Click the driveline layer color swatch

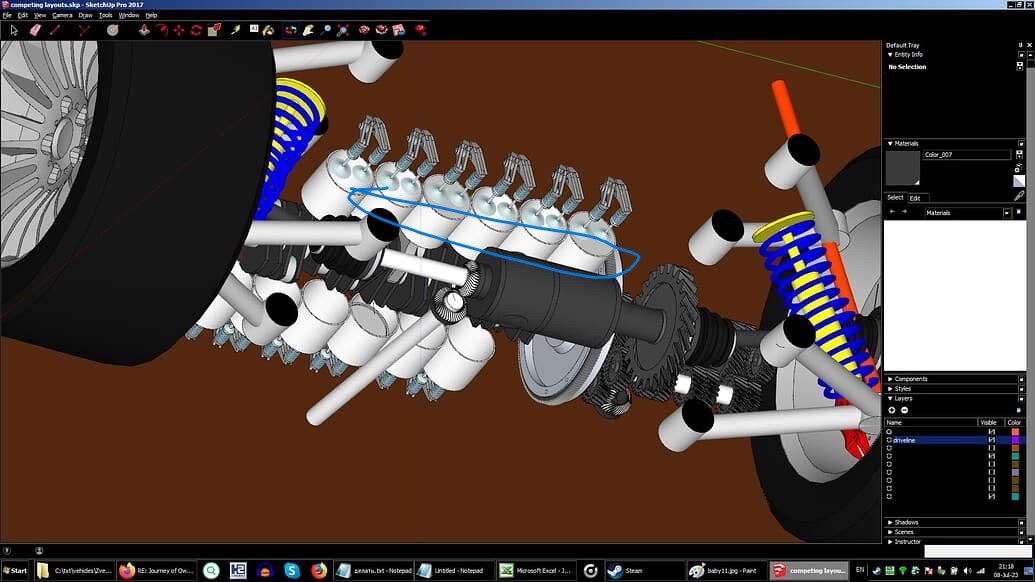[1015, 440]
